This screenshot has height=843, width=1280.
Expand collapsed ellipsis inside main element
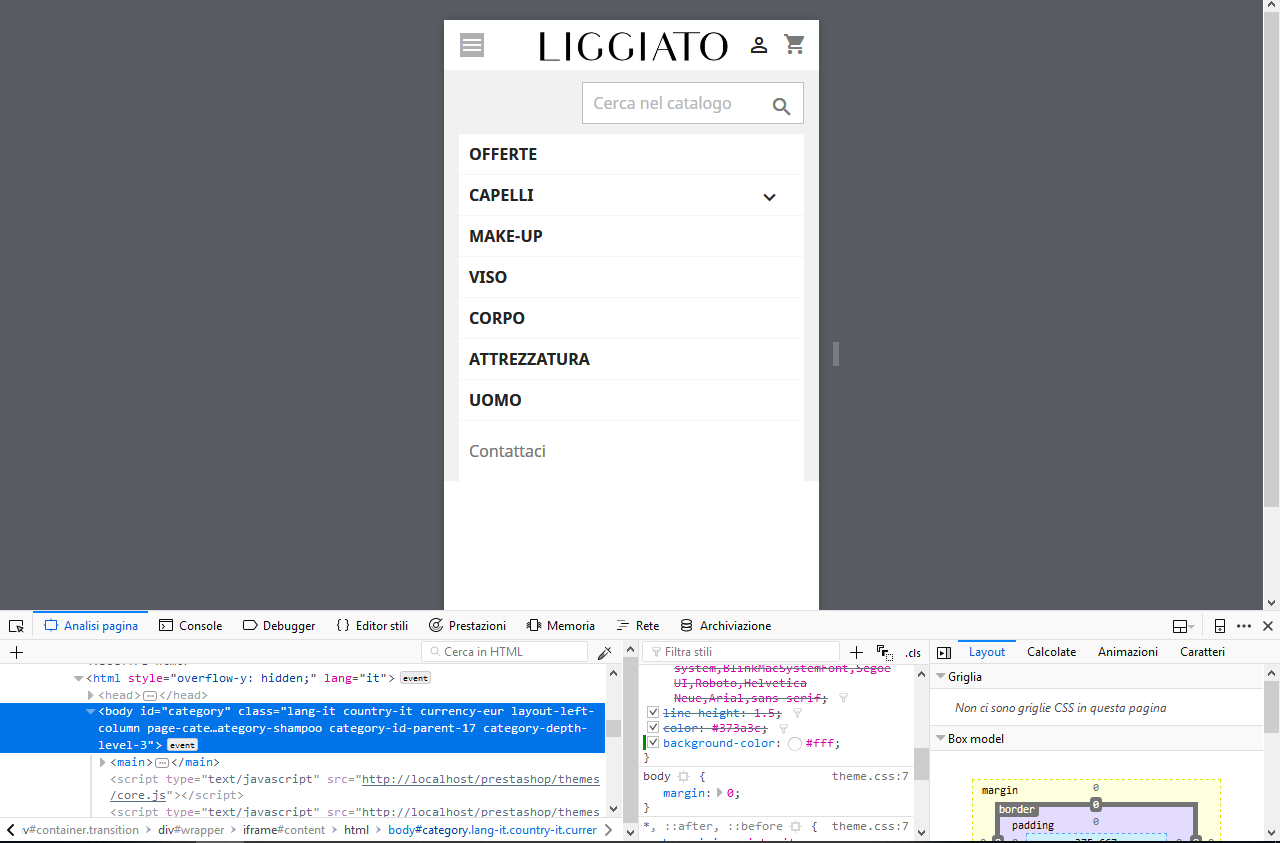click(x=162, y=762)
